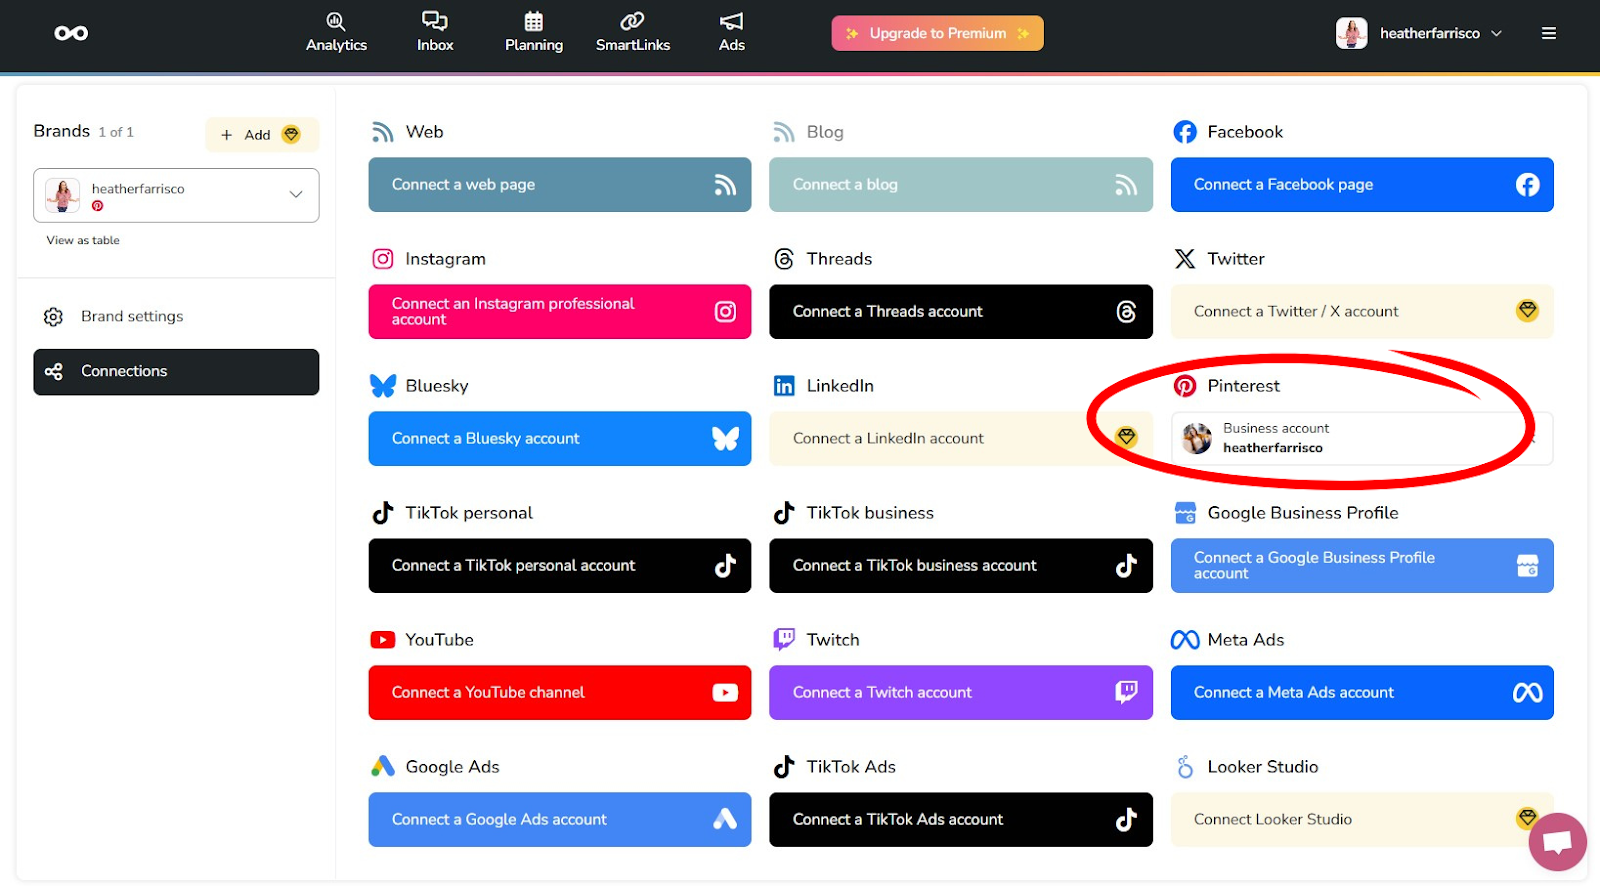This screenshot has width=1600, height=886.
Task: Click the TikTok Ads heading icon
Action: [784, 767]
